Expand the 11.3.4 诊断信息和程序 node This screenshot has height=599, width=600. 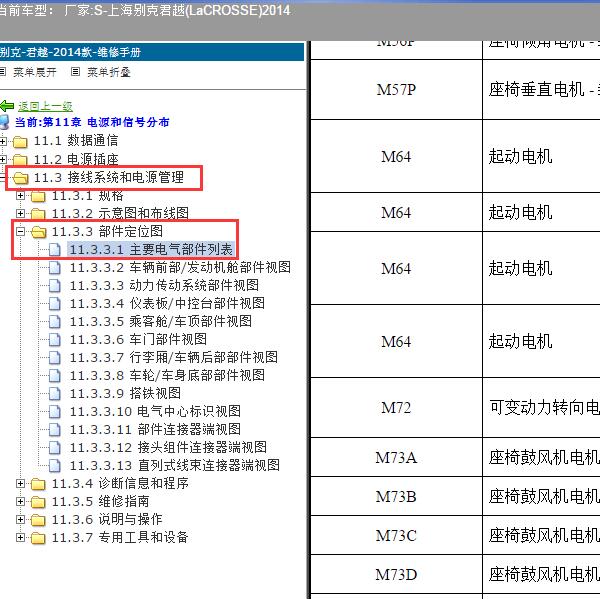point(21,483)
